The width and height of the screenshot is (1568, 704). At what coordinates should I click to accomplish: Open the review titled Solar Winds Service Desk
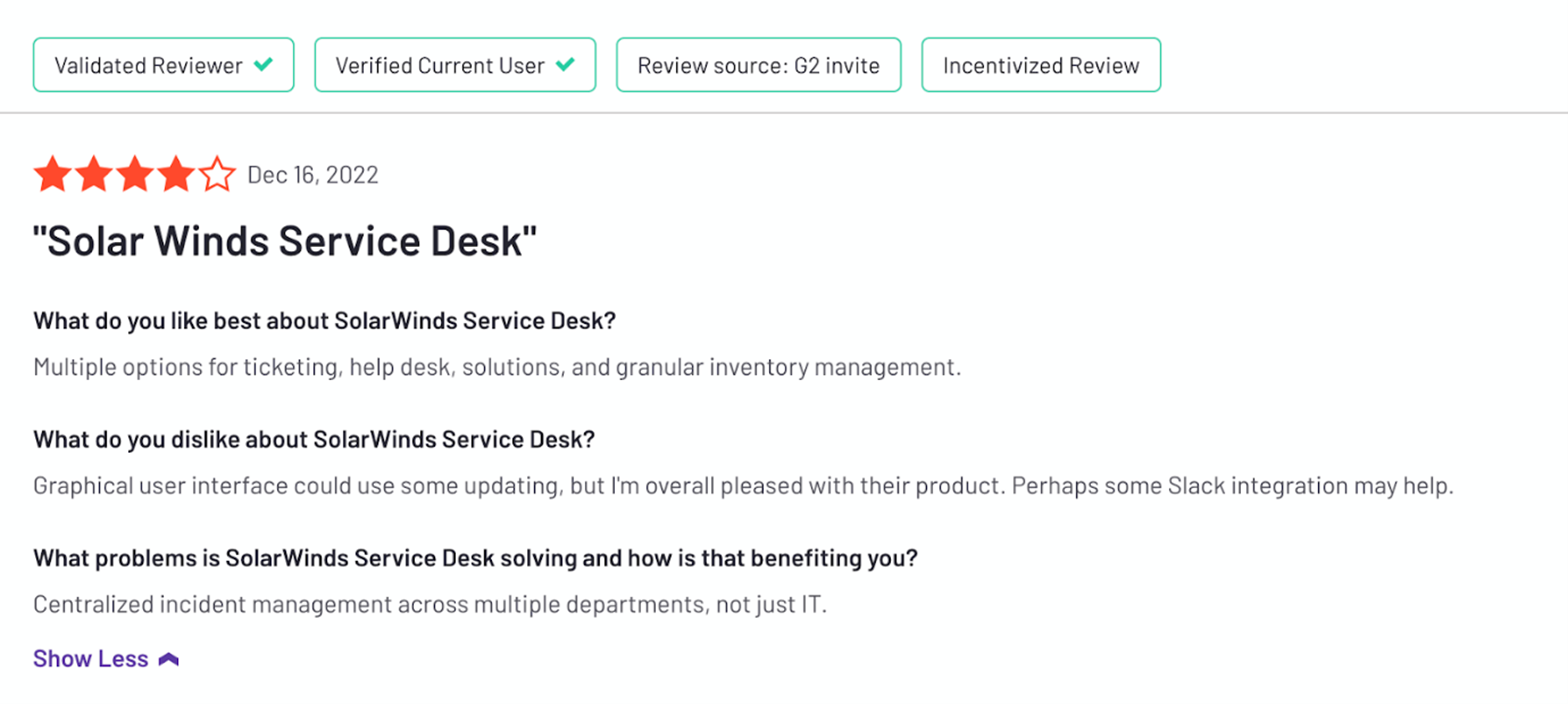285,240
